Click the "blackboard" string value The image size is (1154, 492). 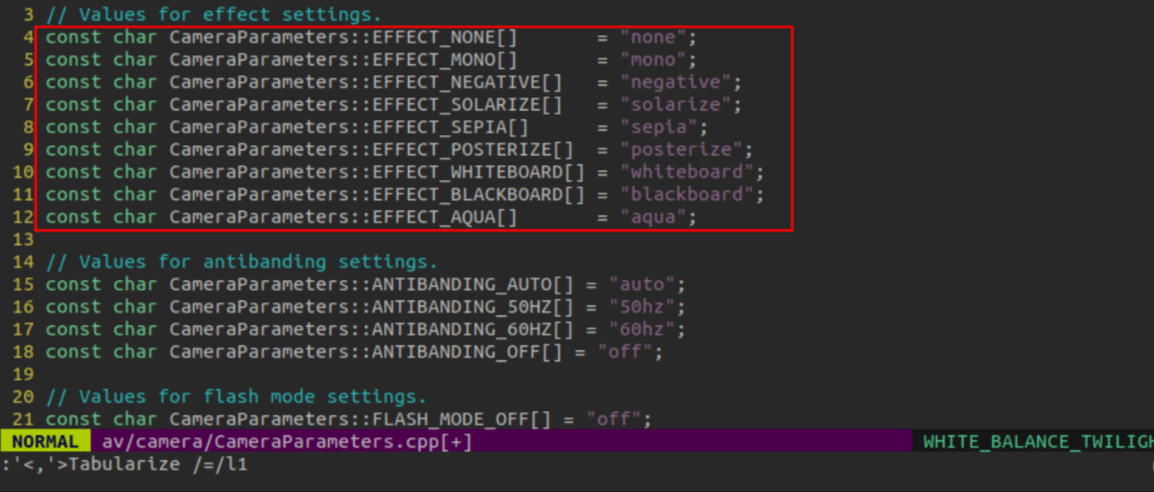click(690, 195)
